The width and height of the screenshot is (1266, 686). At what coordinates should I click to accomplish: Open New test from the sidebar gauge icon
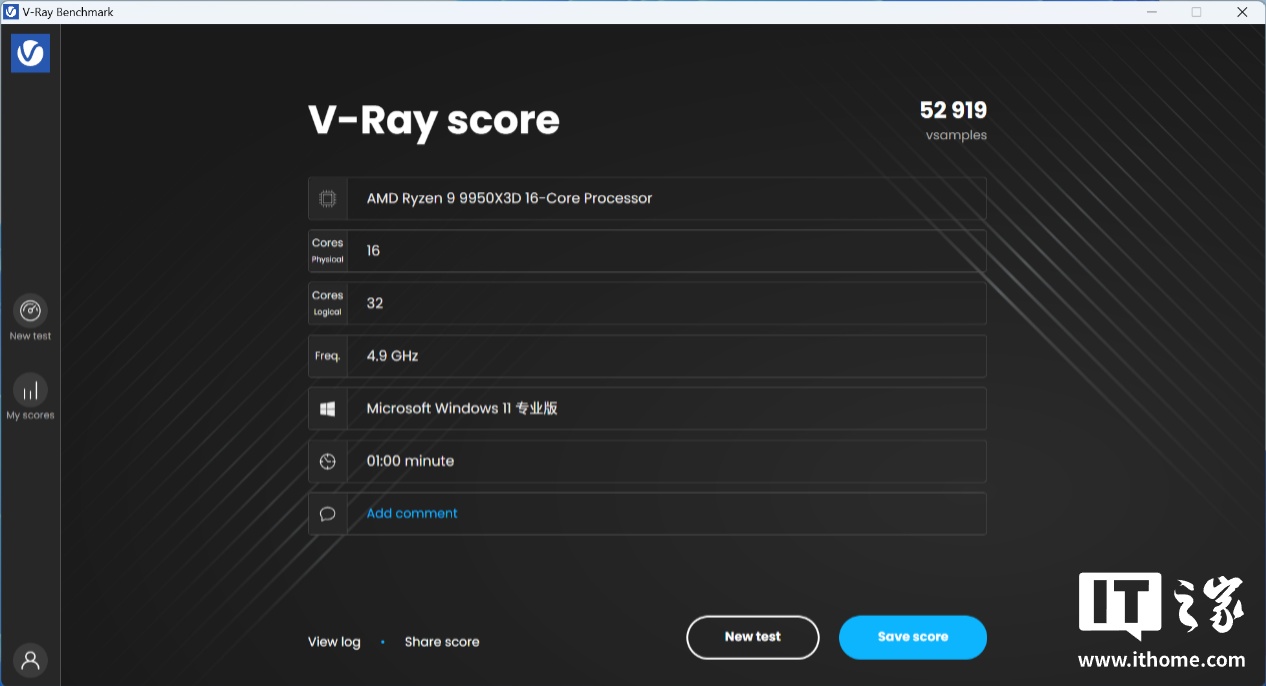30,310
